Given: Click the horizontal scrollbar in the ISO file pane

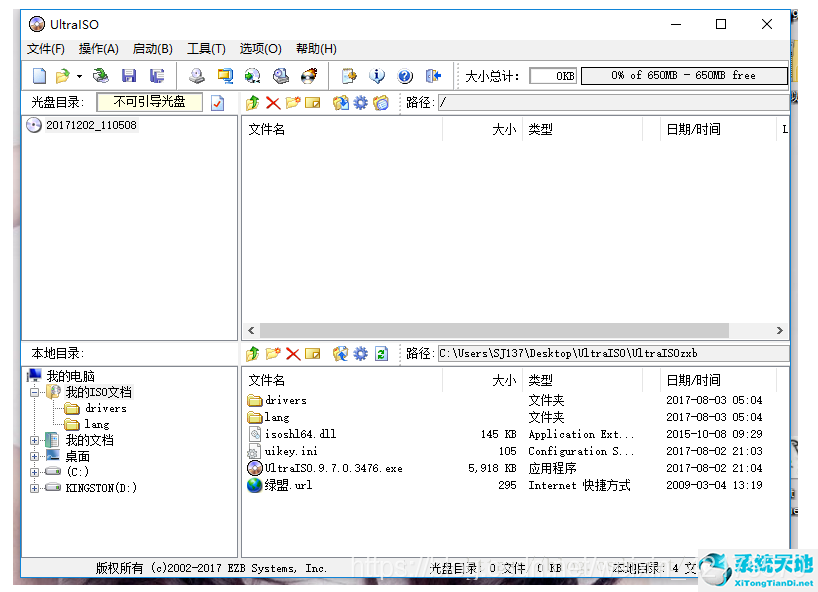Looking at the screenshot, I should pyautogui.click(x=514, y=331).
